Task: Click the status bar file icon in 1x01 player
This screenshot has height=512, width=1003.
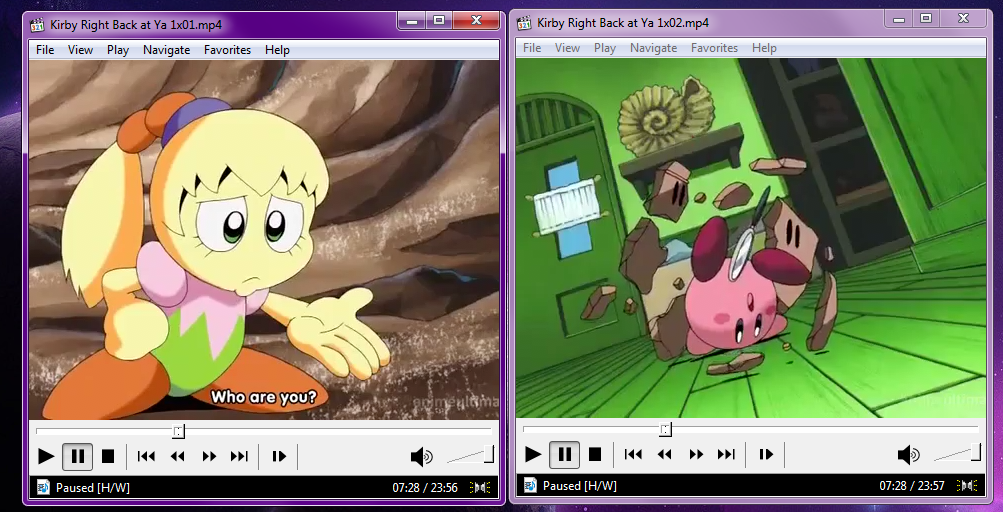Action: click(x=43, y=488)
